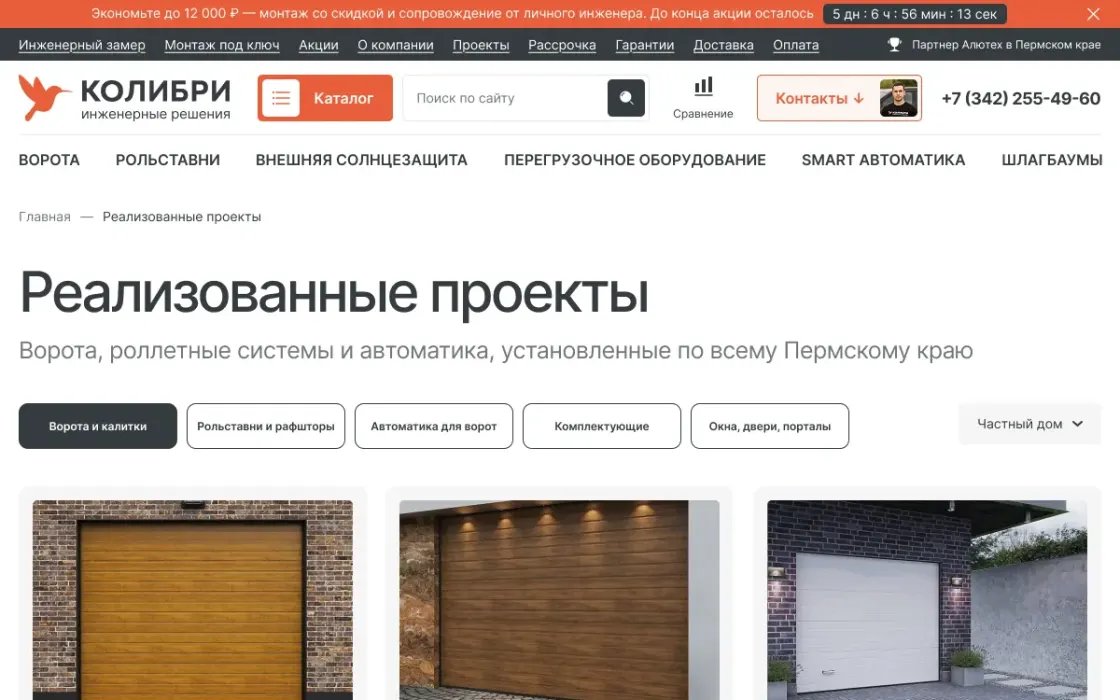Screen dimensions: 1120x700
Task: Go to Акции page
Action: [x=319, y=45]
